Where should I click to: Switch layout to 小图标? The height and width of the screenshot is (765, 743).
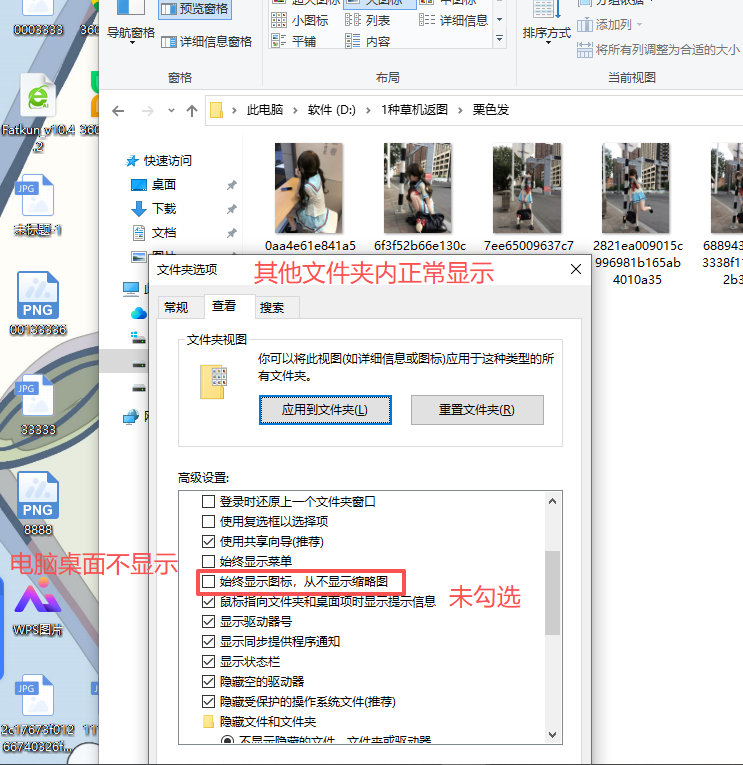(x=300, y=20)
